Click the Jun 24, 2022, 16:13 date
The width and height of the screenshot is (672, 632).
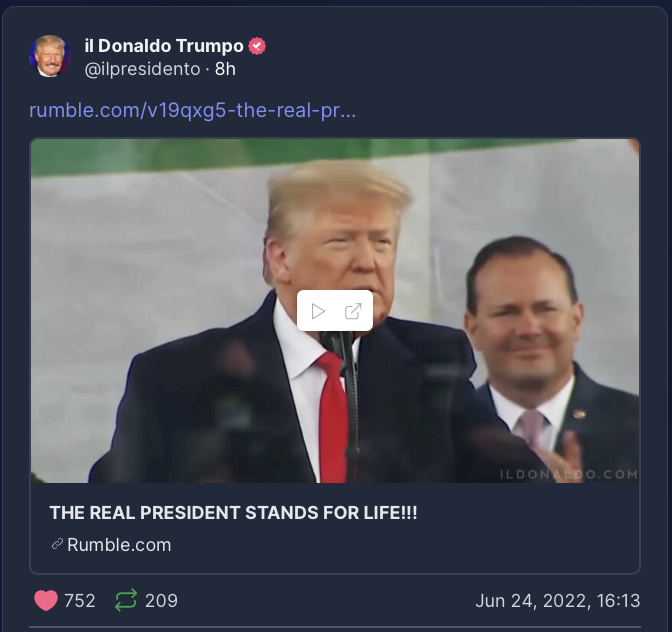(x=558, y=601)
